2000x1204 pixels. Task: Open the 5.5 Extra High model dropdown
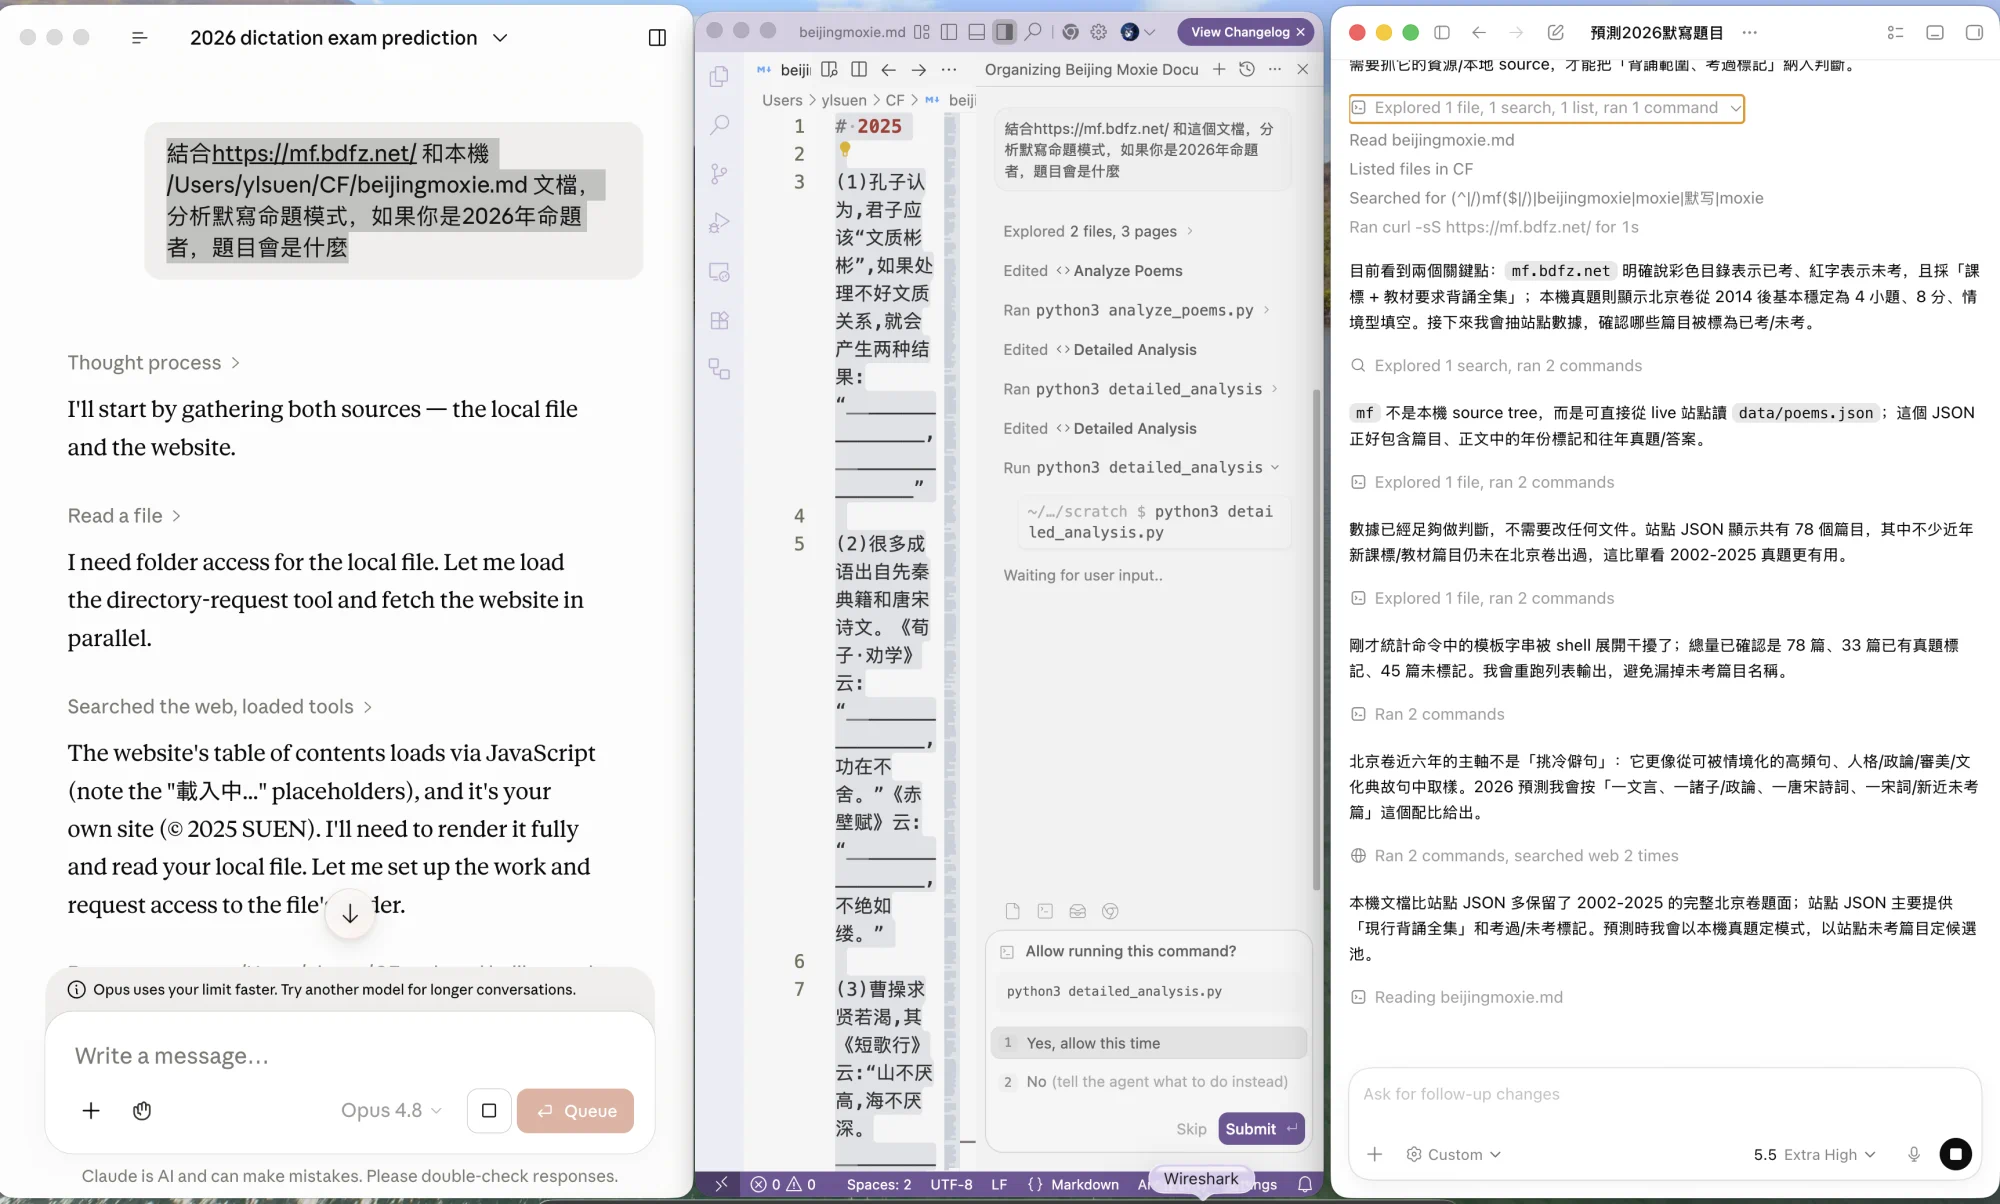point(1814,1154)
